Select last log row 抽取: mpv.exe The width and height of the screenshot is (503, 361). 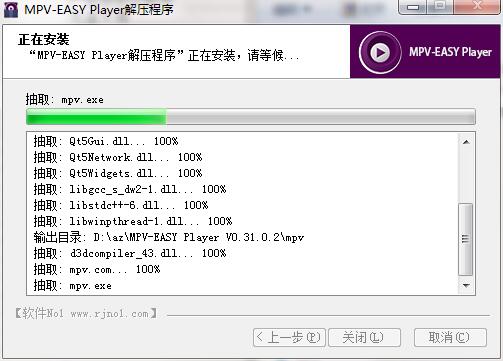72,286
